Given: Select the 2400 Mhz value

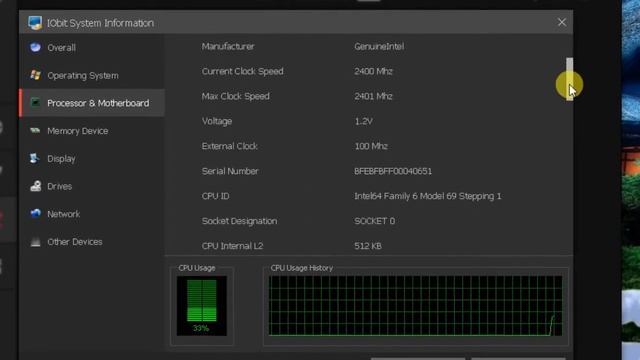Looking at the screenshot, I should tap(373, 71).
